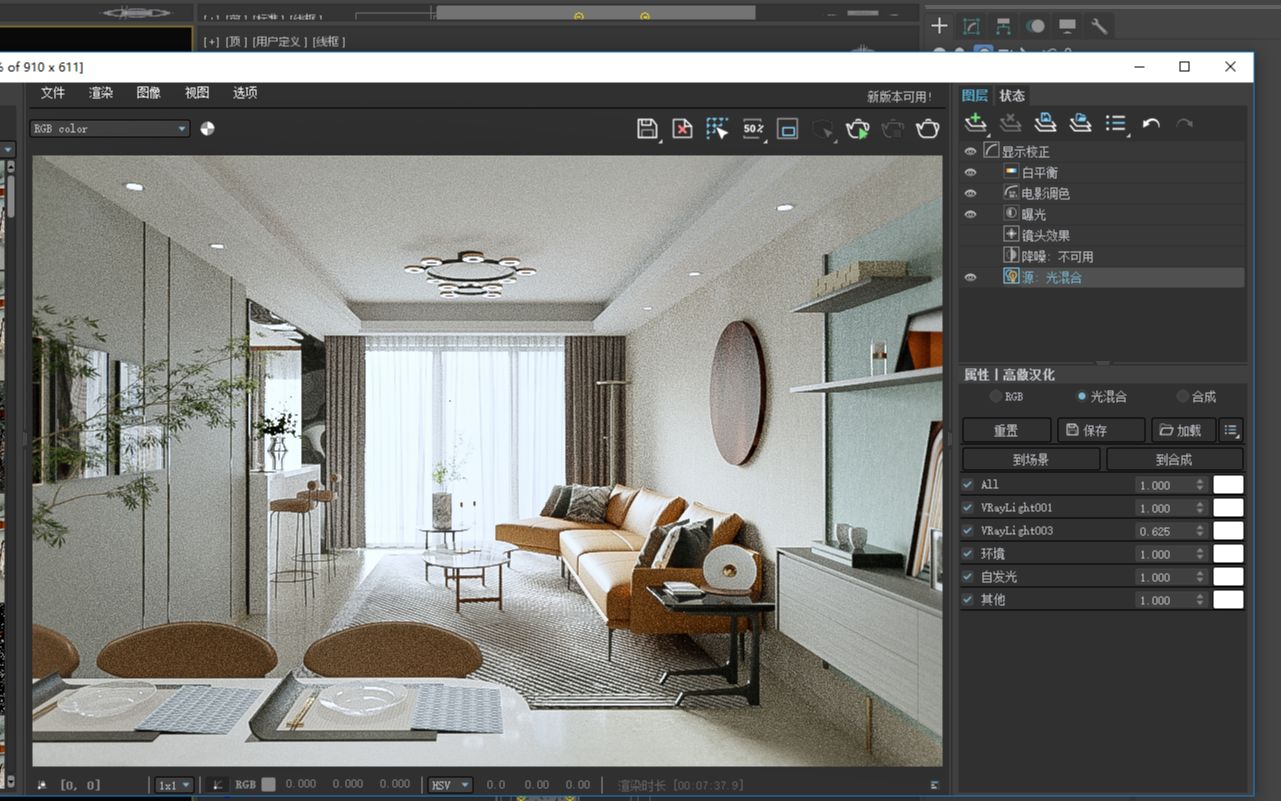Screen dimensions: 1281x801
Task: Hide the 曝光 layer with its eye icon
Action: coord(969,213)
